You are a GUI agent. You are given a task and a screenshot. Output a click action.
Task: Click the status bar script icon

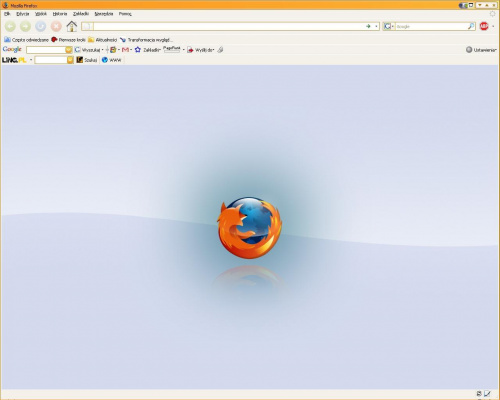(x=479, y=394)
